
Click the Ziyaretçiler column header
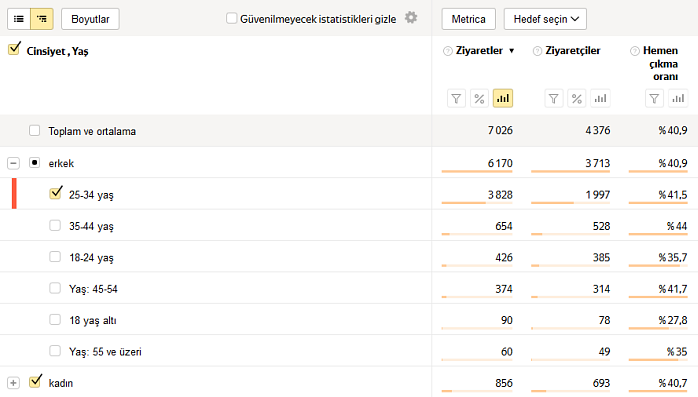click(x=573, y=51)
